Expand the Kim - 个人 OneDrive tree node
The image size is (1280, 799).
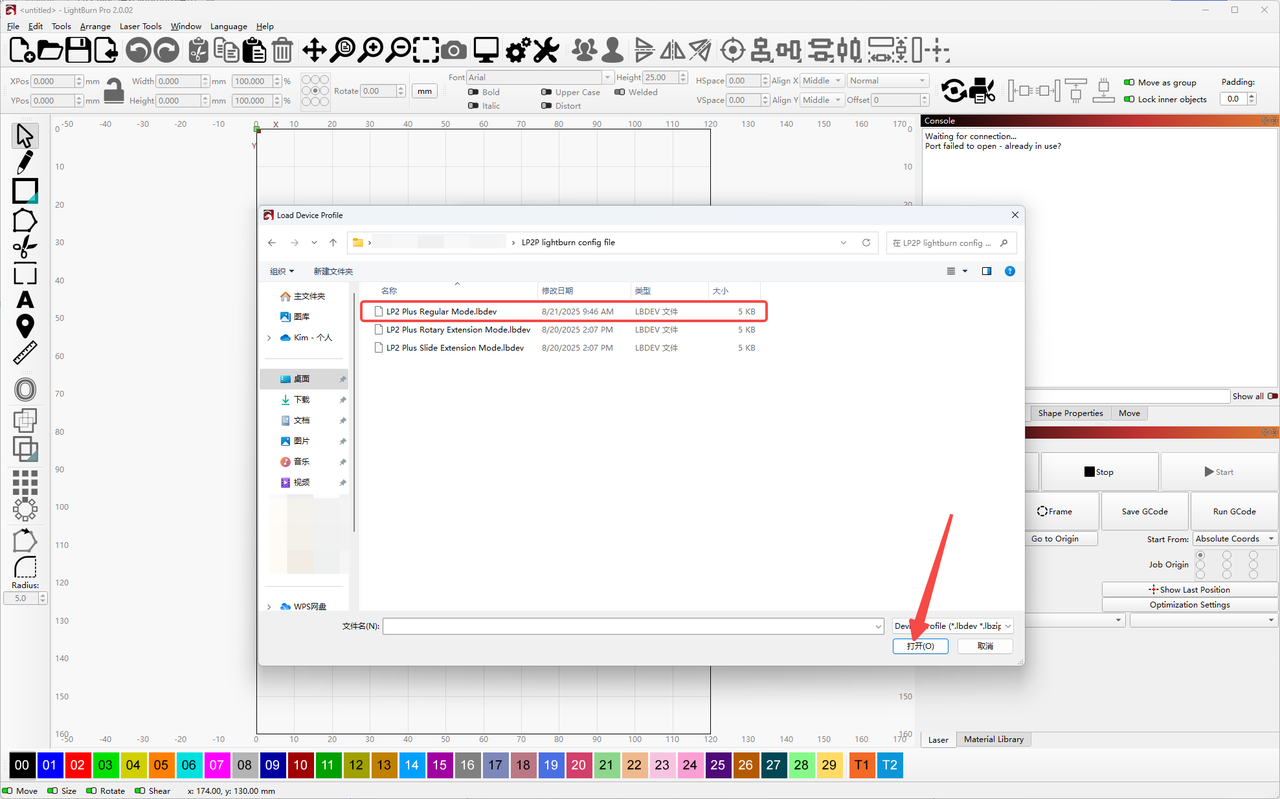[x=269, y=338]
